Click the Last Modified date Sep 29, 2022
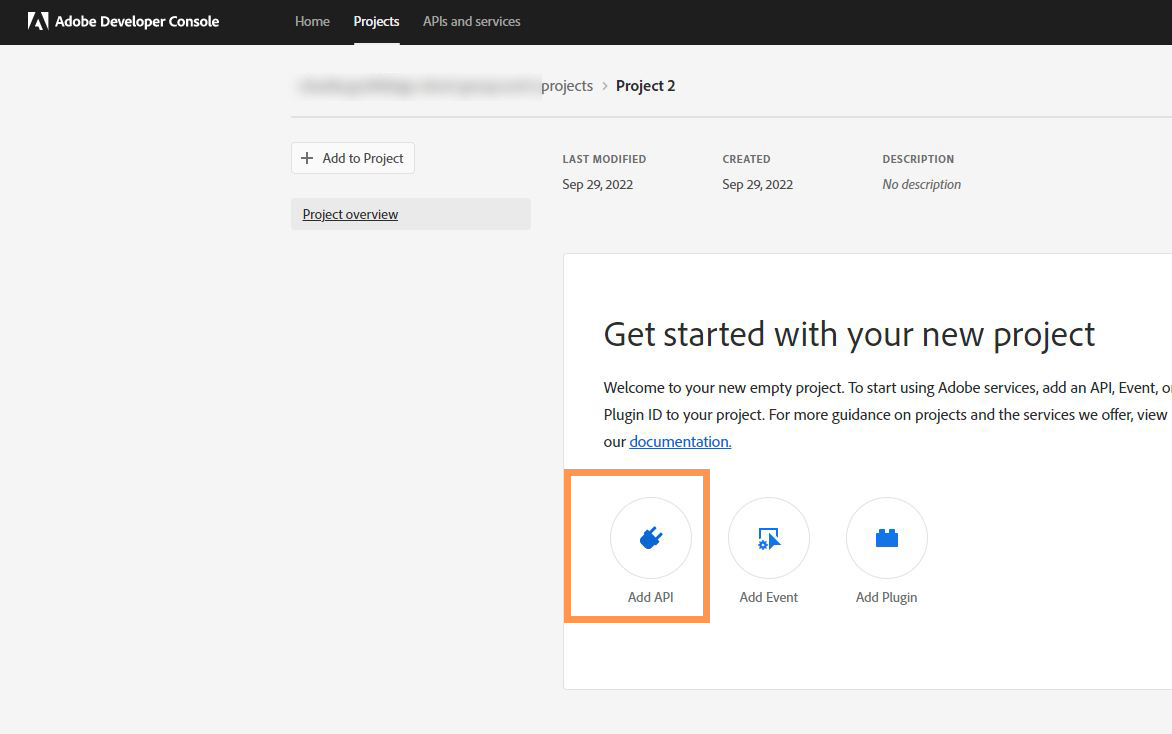The width and height of the screenshot is (1172, 734). coord(598,185)
